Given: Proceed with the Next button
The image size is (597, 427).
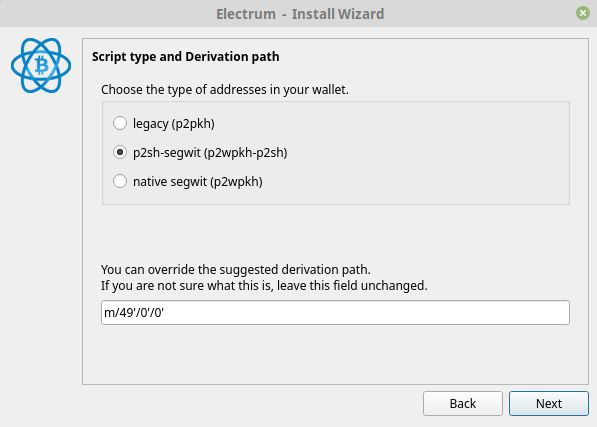Looking at the screenshot, I should 549,403.
